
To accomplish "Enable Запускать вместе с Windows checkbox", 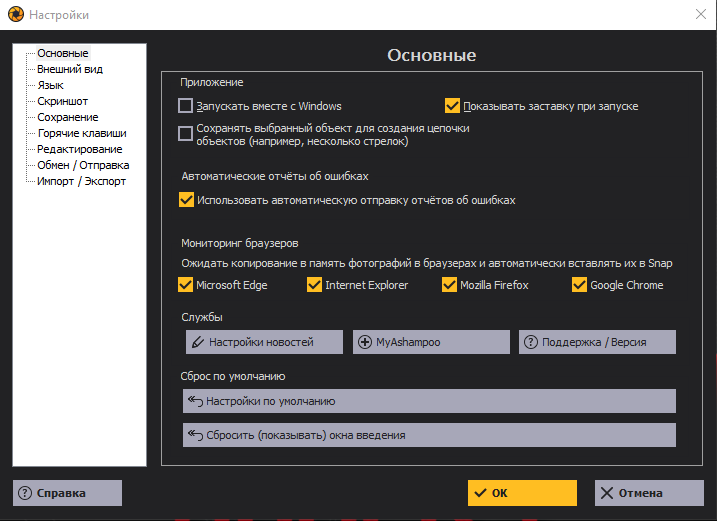I will 185,106.
